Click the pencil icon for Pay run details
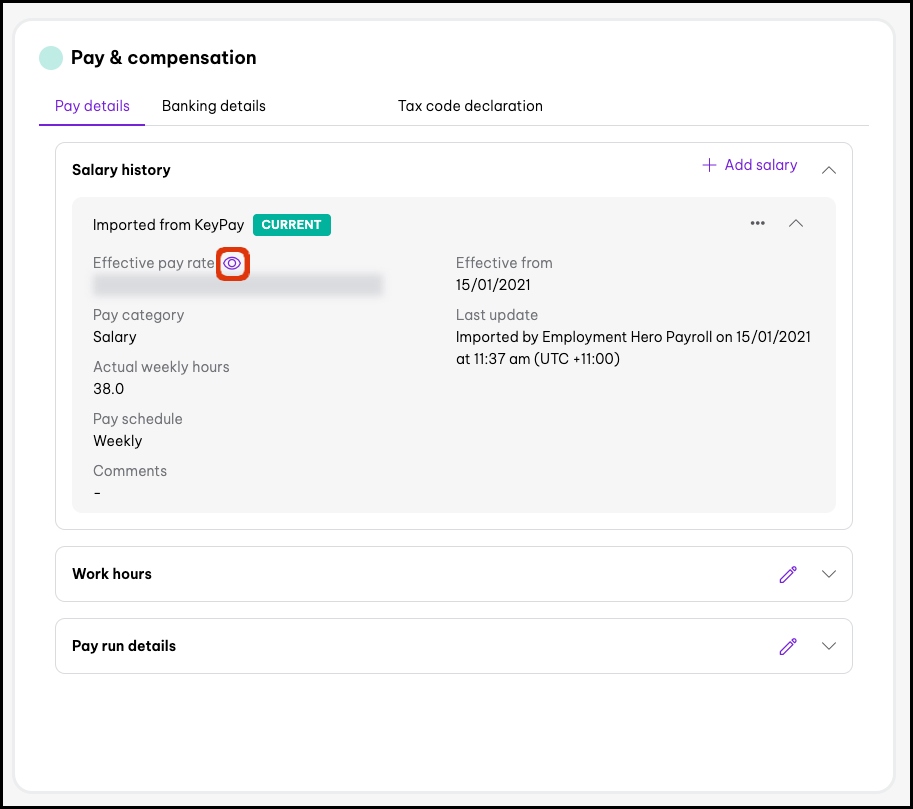 point(788,646)
